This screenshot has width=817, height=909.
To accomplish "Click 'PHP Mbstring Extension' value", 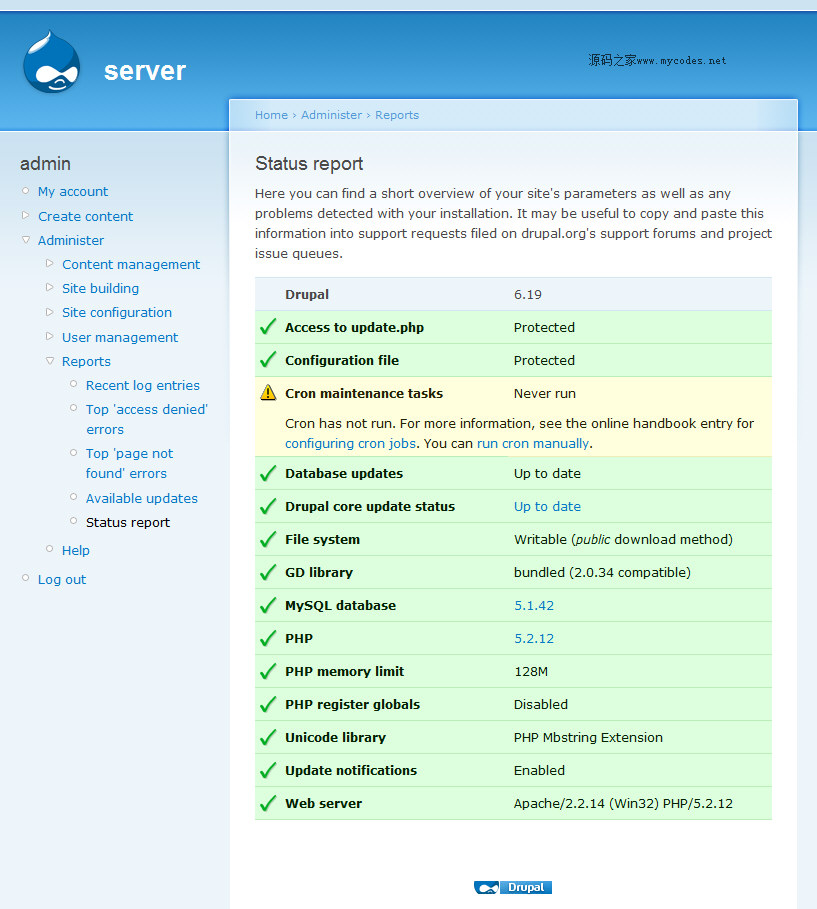I will tap(588, 737).
